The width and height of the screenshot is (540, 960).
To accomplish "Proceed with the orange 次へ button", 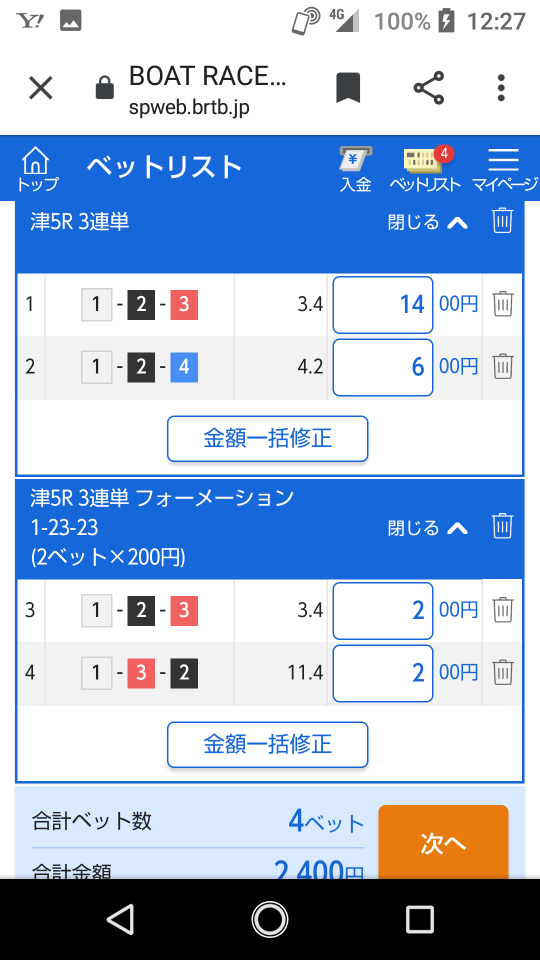I will coord(443,842).
